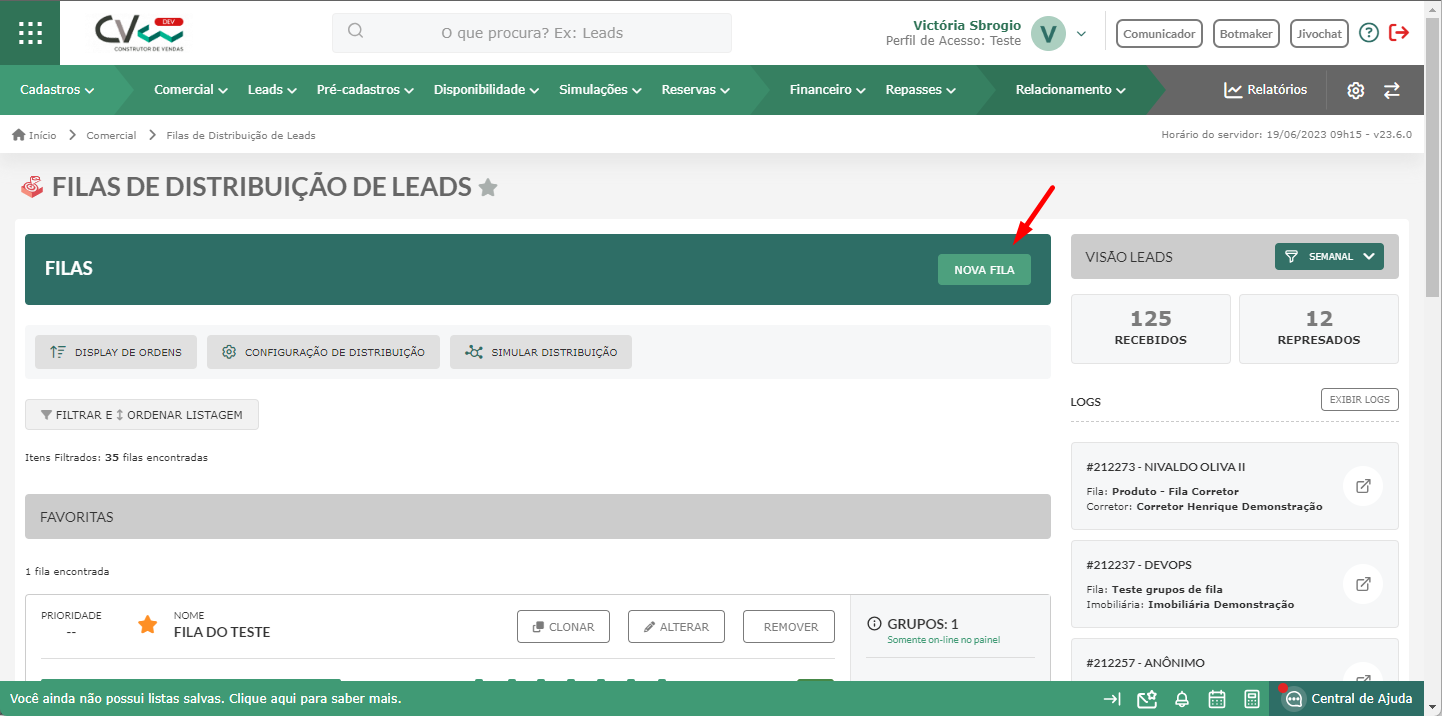Click the Nova Fila button
Screen dimensions: 1442x716
tap(984, 270)
